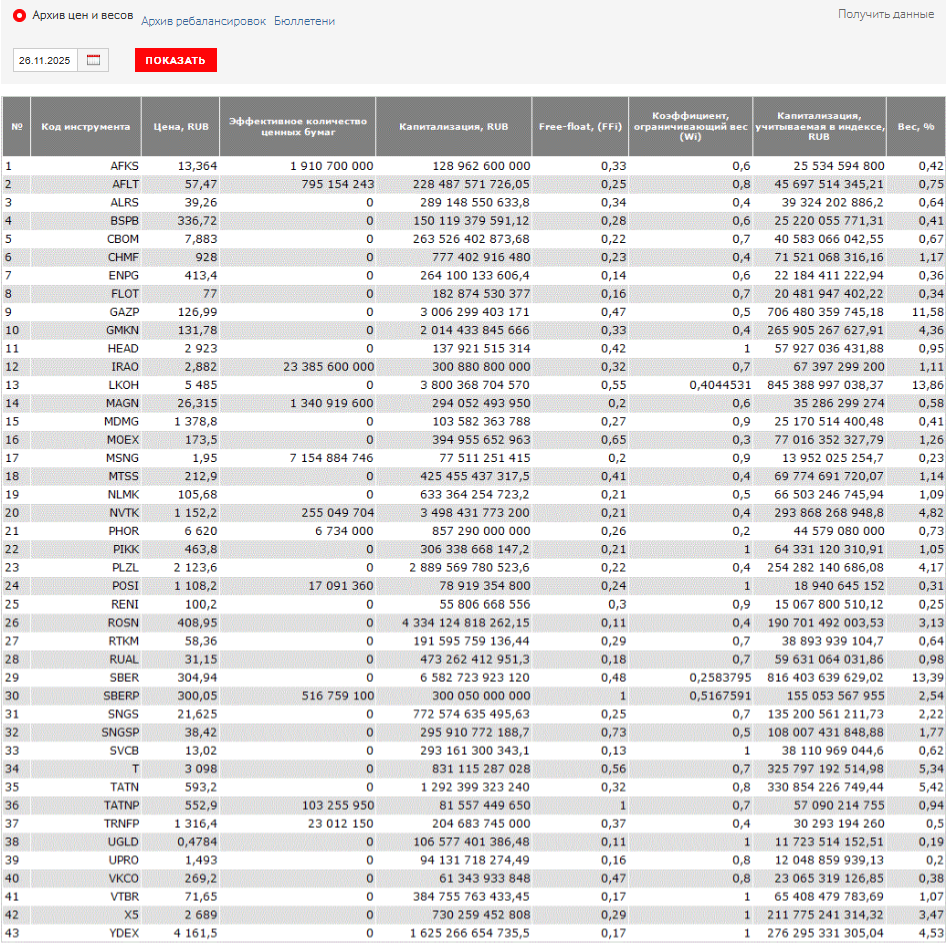Viewport: 946px width, 946px height.
Task: Open the calendar date picker icon
Action: point(94,60)
